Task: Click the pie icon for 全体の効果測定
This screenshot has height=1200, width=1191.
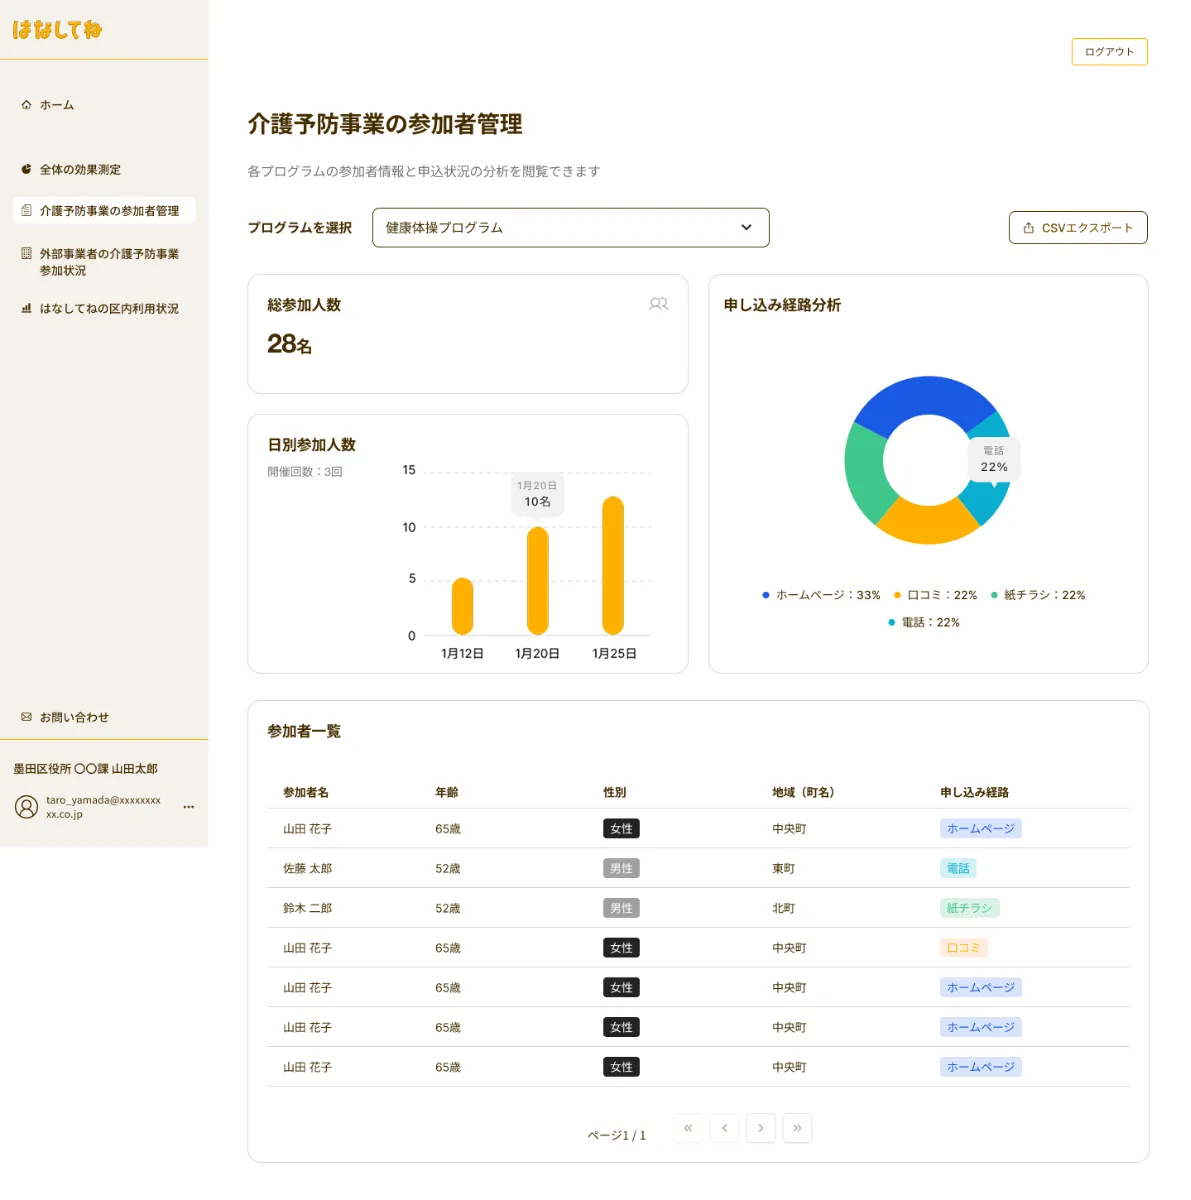Action: click(26, 170)
